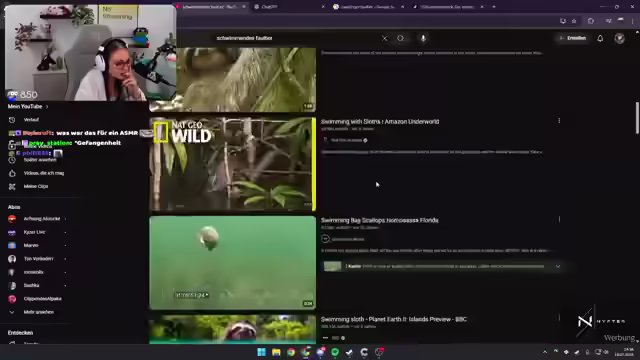Click the top sloth video thumbnail
Viewport: 640px width, 360px height.
coord(246,80)
